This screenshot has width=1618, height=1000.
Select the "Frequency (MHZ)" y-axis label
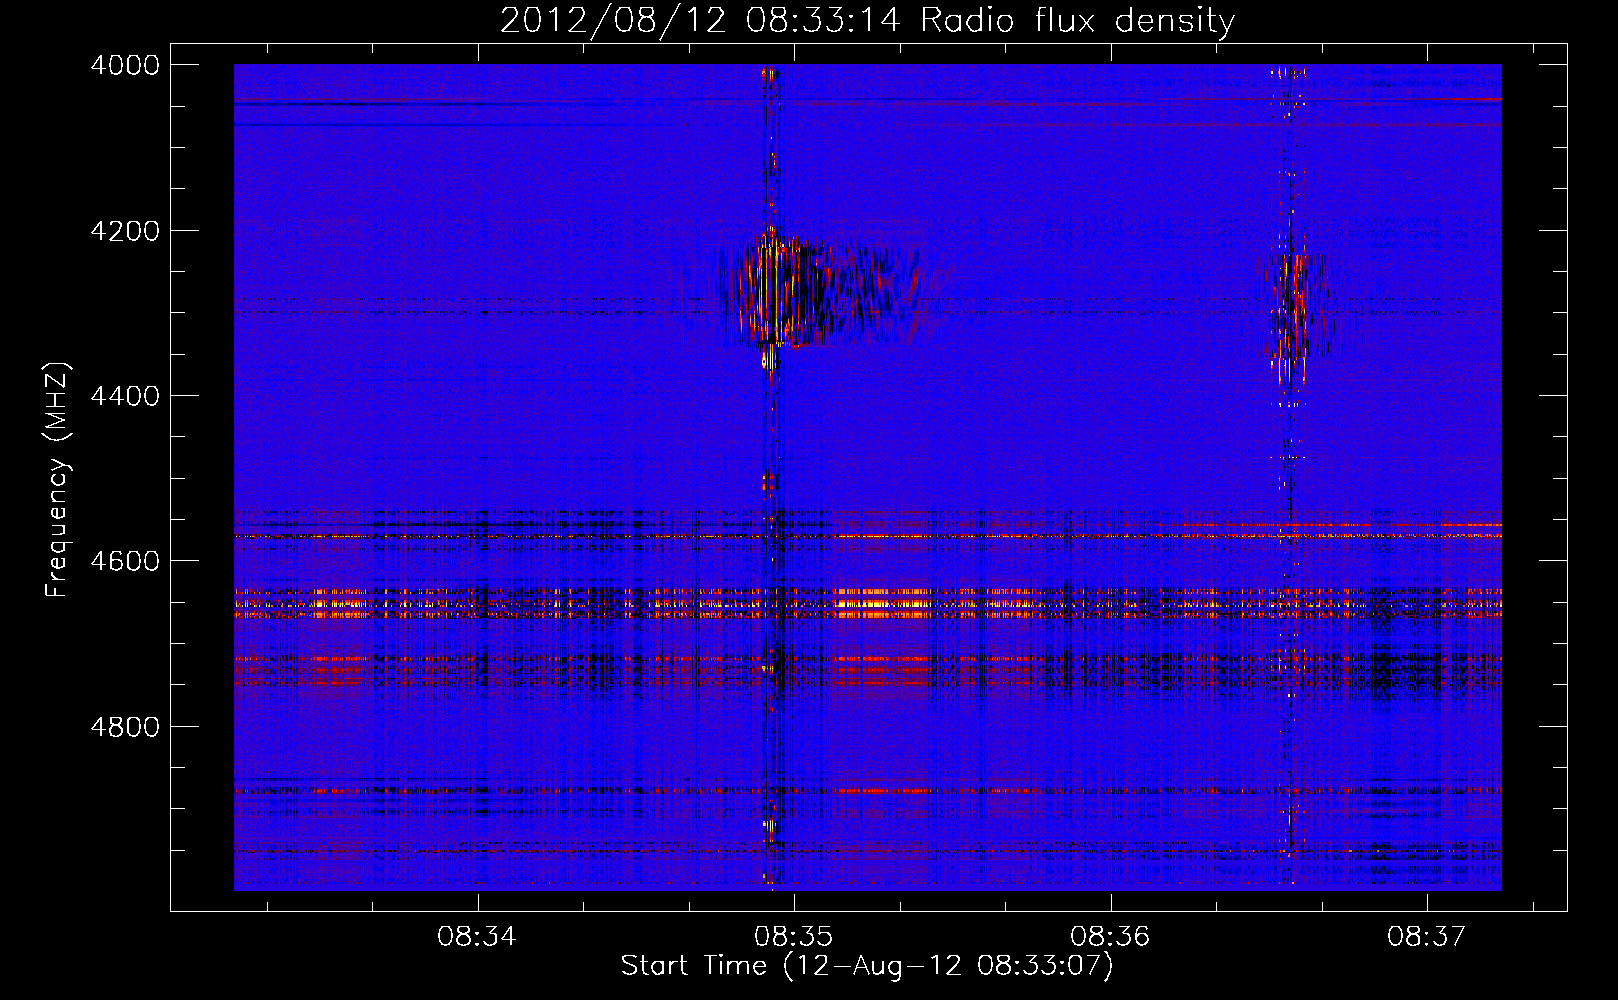pos(57,480)
